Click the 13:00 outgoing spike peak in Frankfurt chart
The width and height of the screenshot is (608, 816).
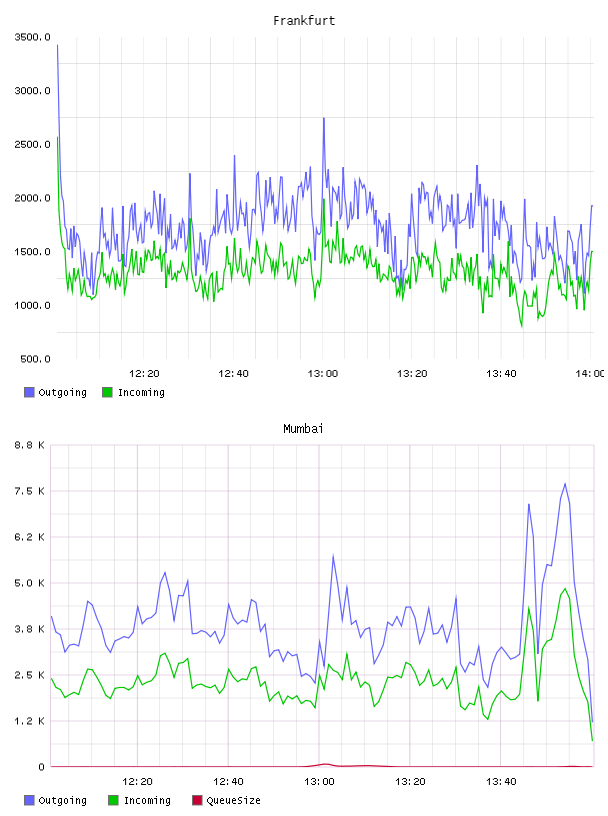point(324,119)
